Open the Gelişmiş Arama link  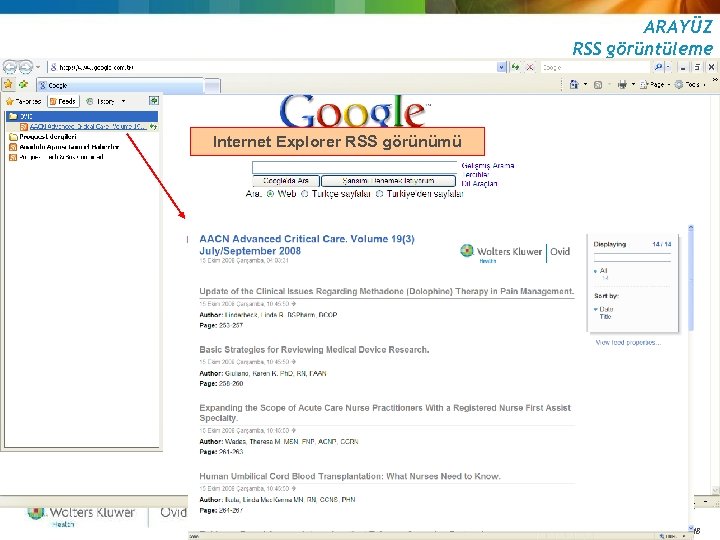click(x=488, y=165)
